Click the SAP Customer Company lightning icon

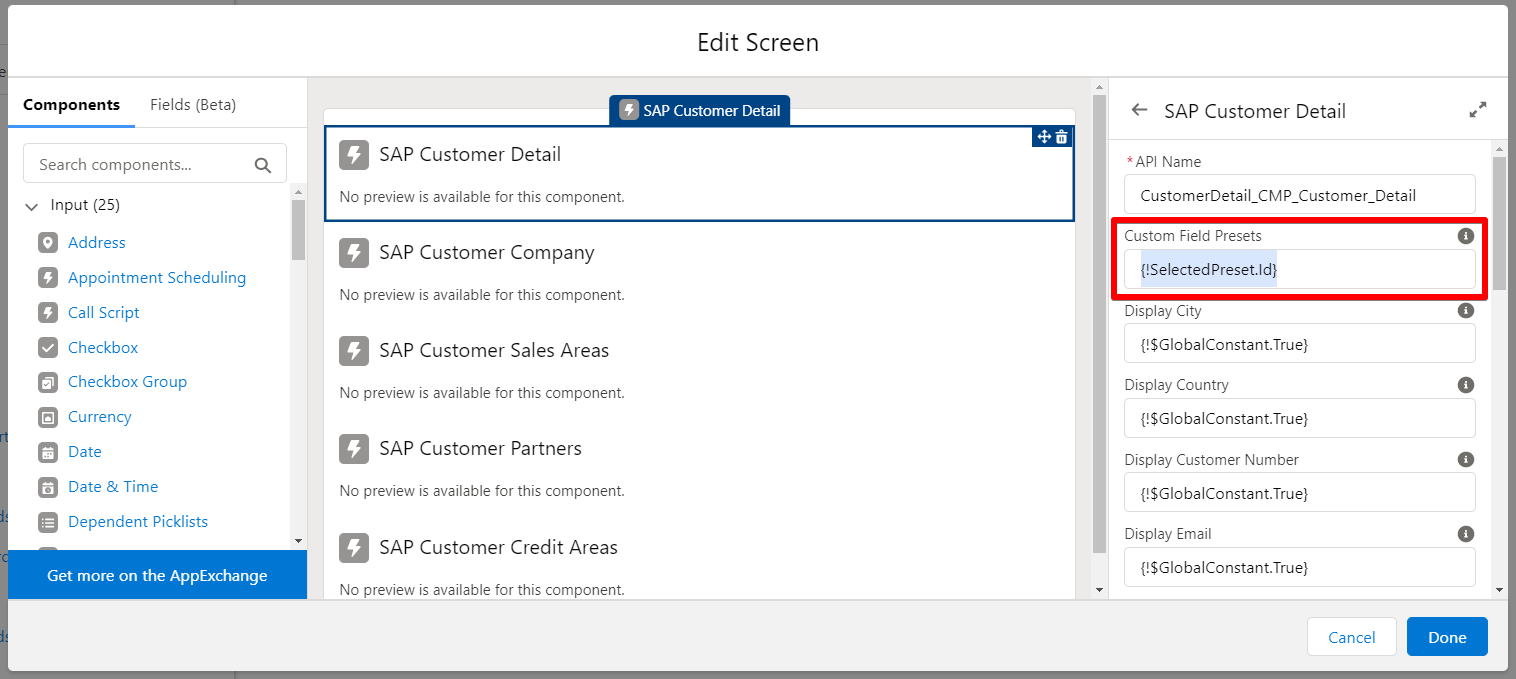point(354,253)
